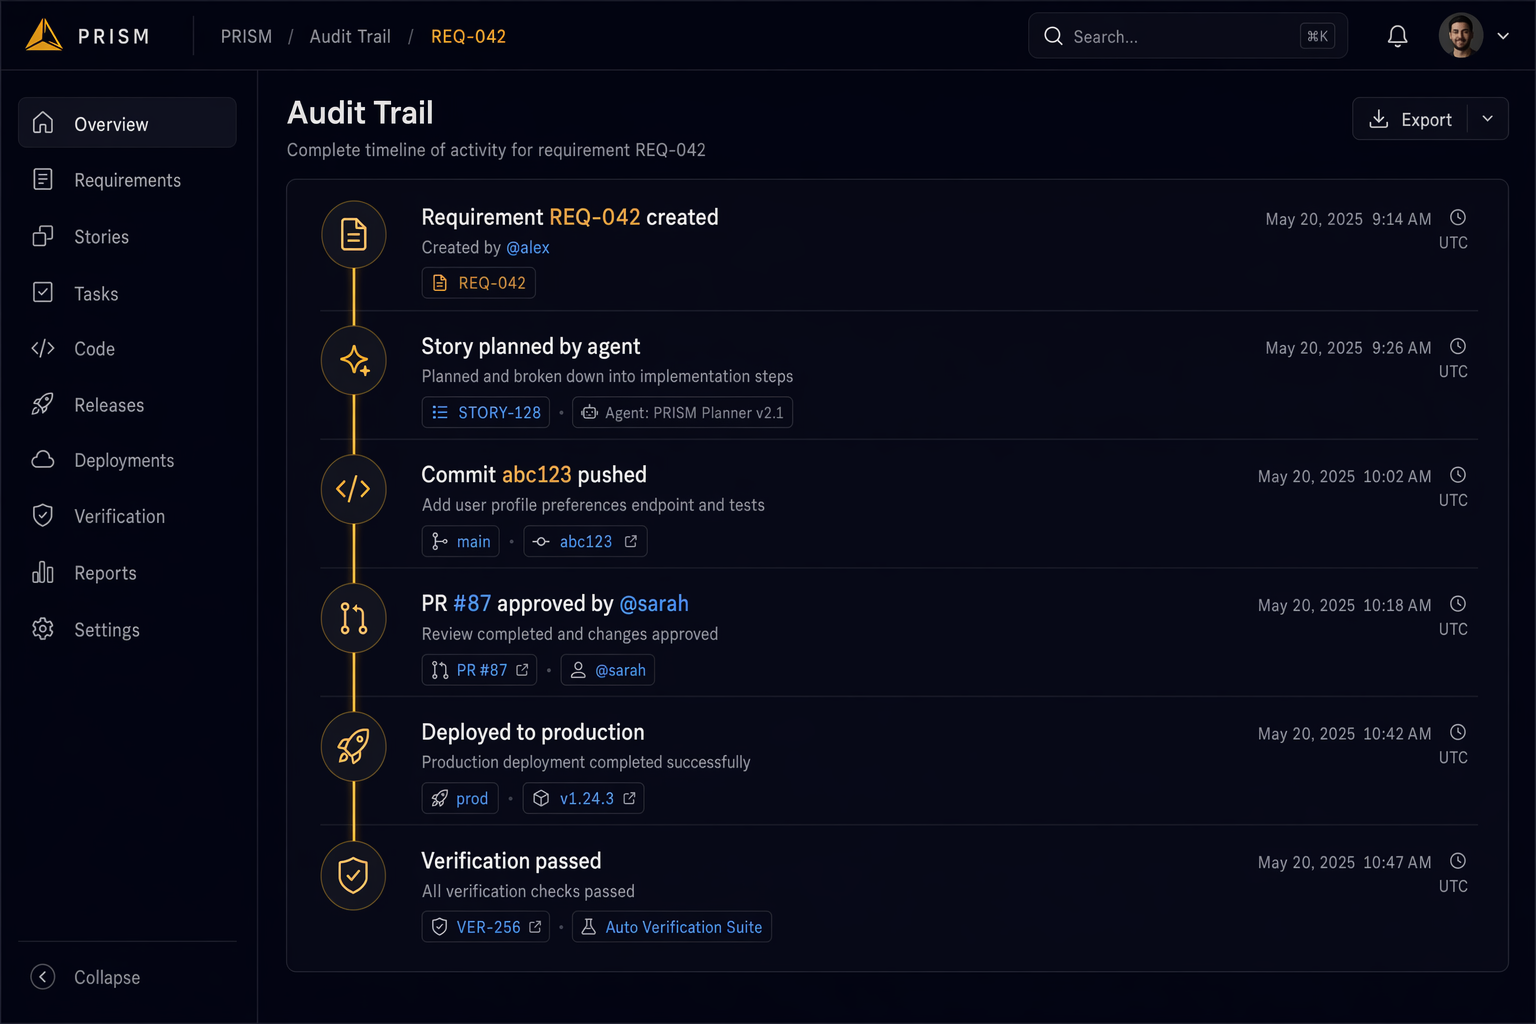Click the PRISM logo icon
The height and width of the screenshot is (1024, 1536).
[x=44, y=35]
